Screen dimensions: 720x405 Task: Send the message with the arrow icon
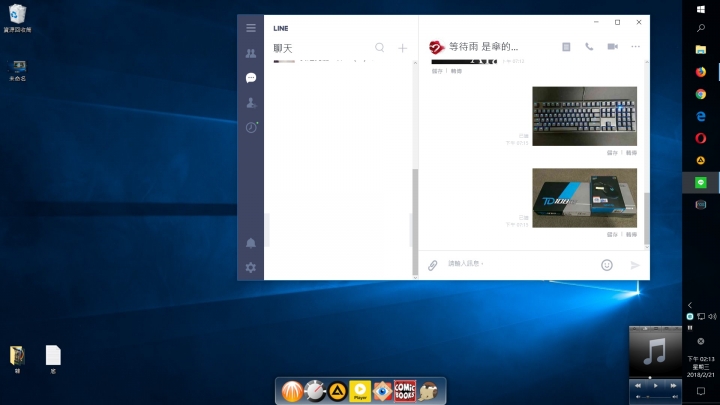tap(635, 265)
